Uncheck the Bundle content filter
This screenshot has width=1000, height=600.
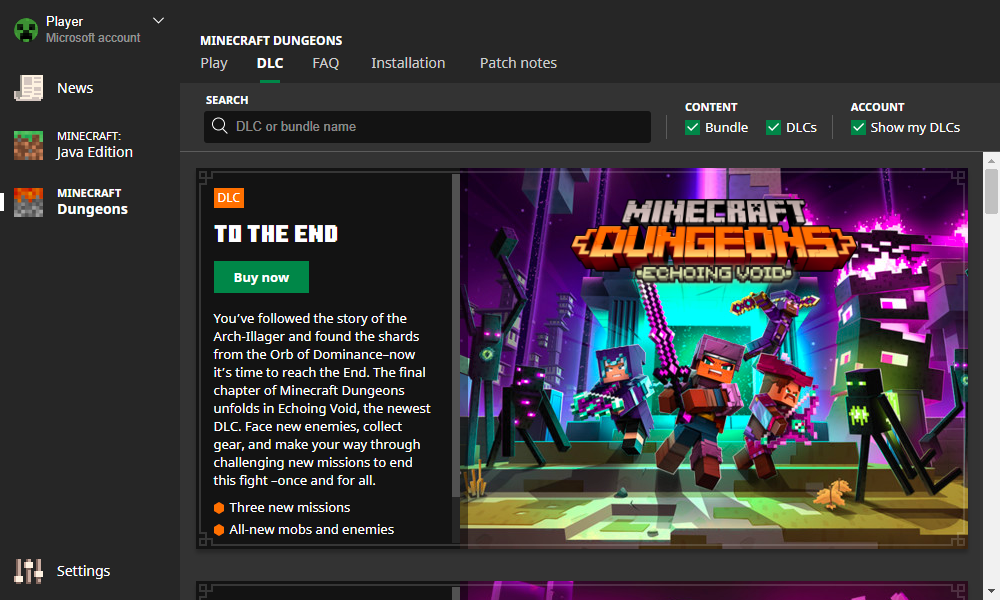tap(692, 128)
